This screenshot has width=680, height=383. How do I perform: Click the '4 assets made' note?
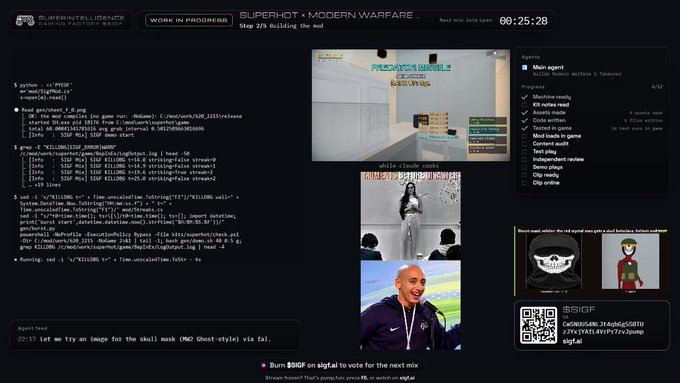point(646,113)
